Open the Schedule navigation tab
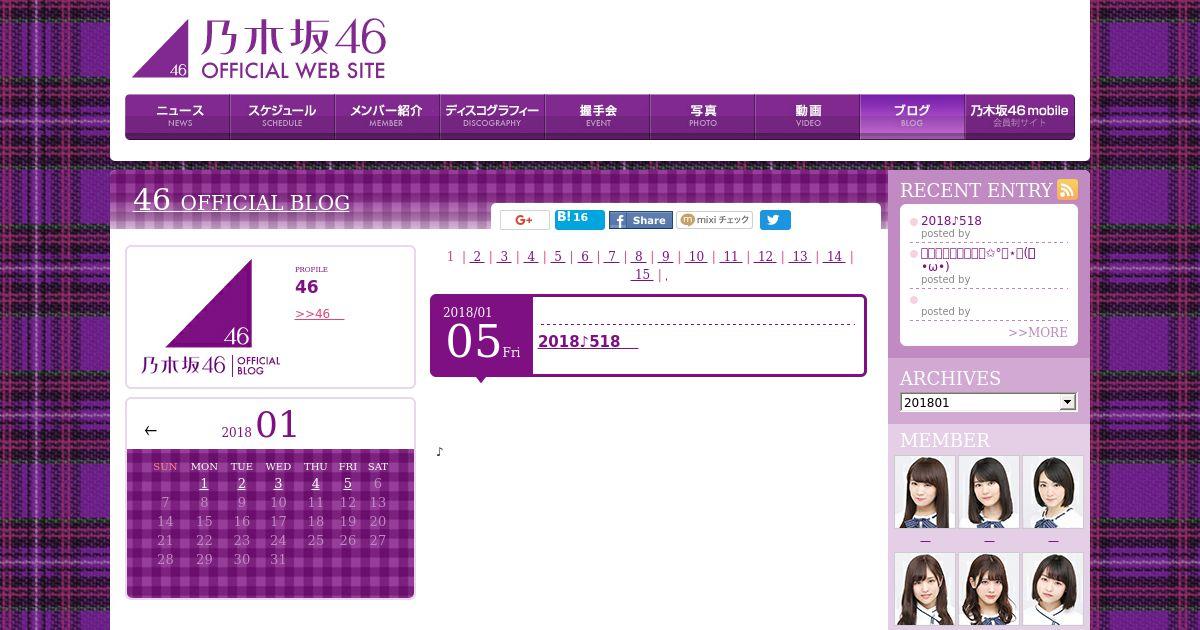The width and height of the screenshot is (1200, 630). [282, 116]
